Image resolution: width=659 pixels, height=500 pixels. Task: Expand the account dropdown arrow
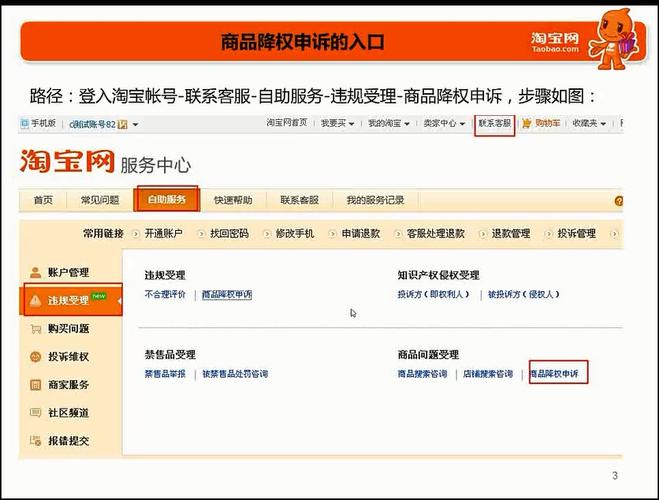pos(135,124)
